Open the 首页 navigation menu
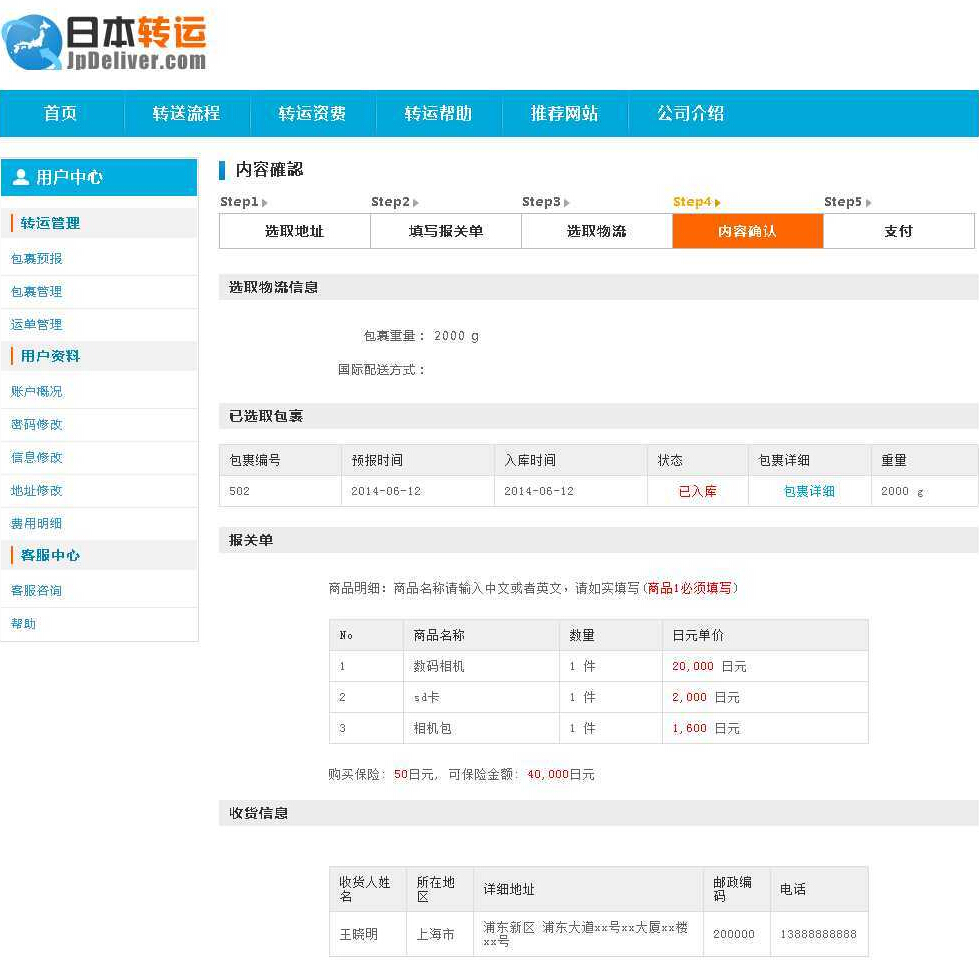 pyautogui.click(x=60, y=114)
